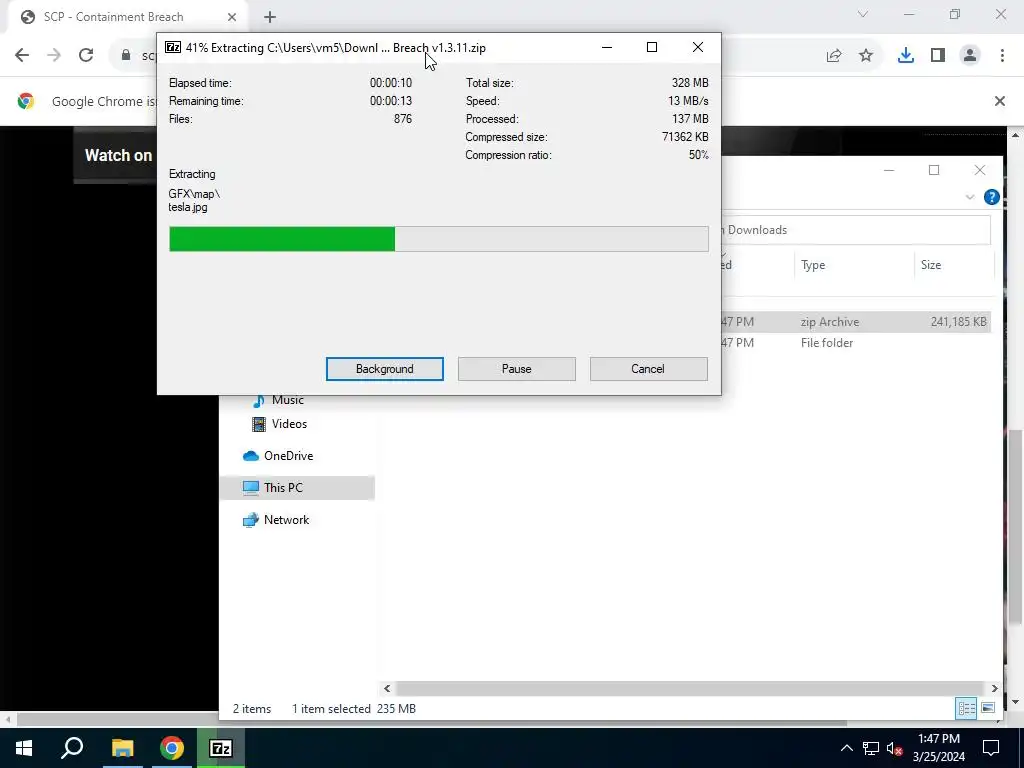Screen dimensions: 1024x768
Task: Toggle Chrome side panel
Action: pyautogui.click(x=938, y=56)
